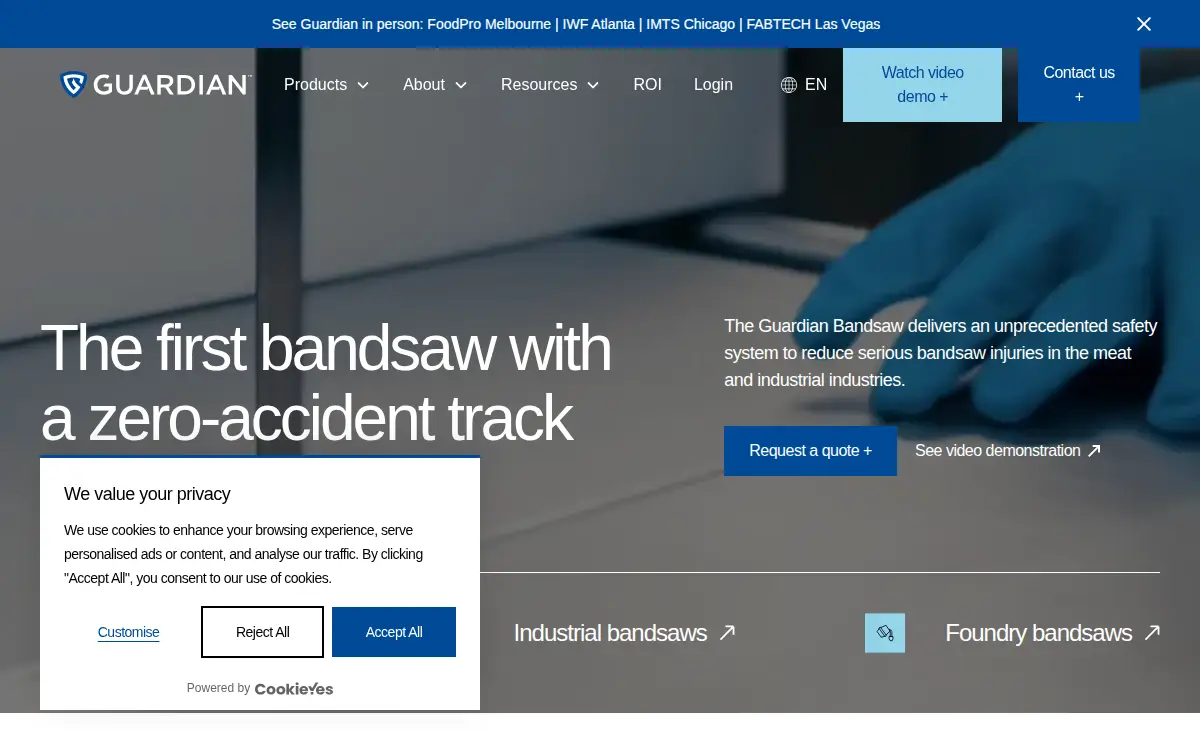Expand the About menu chevron
The height and width of the screenshot is (750, 1200).
tap(461, 85)
